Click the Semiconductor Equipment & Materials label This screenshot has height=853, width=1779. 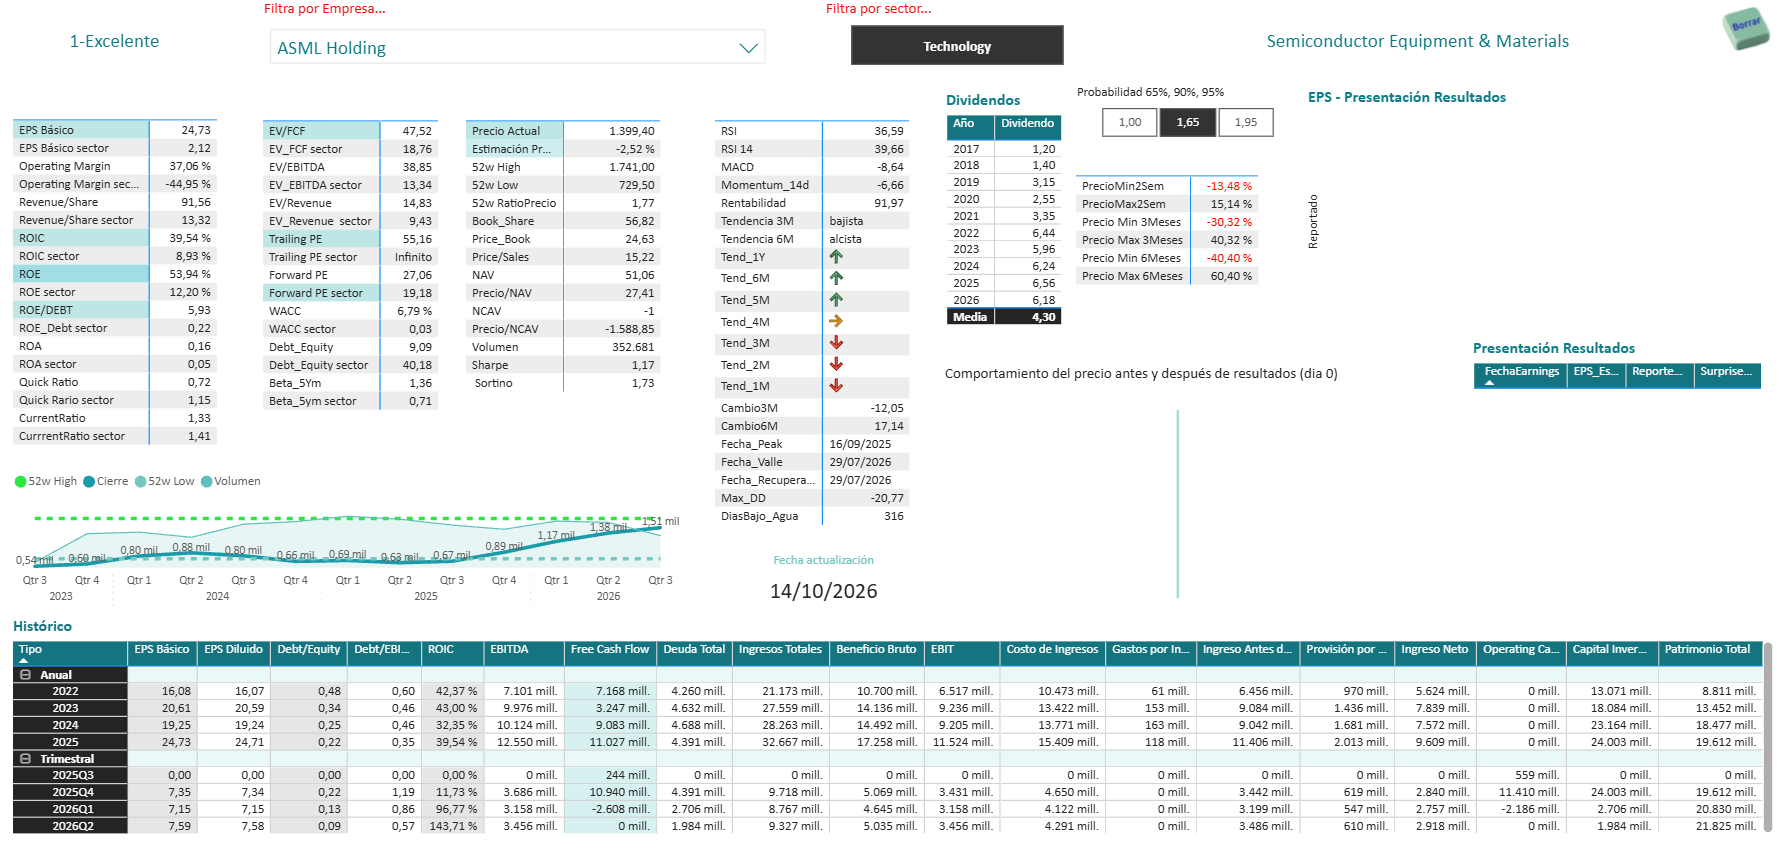click(1418, 41)
